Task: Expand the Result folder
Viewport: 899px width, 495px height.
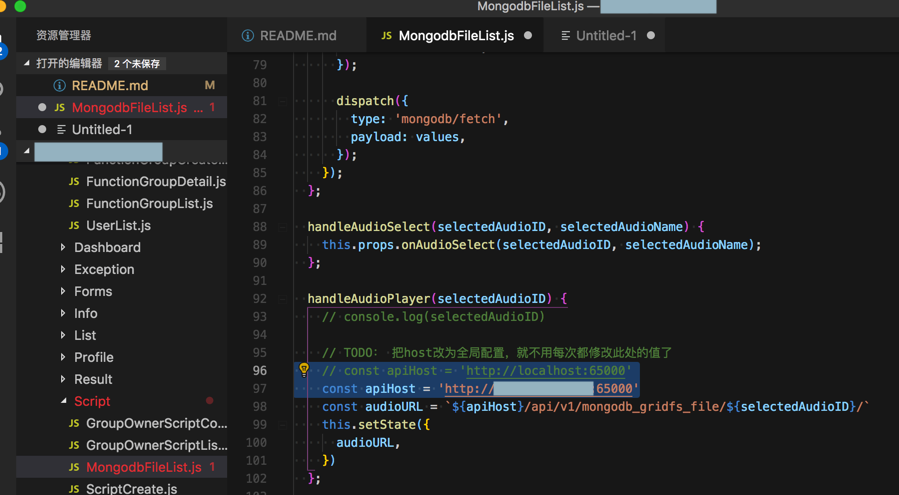Action: [62, 379]
